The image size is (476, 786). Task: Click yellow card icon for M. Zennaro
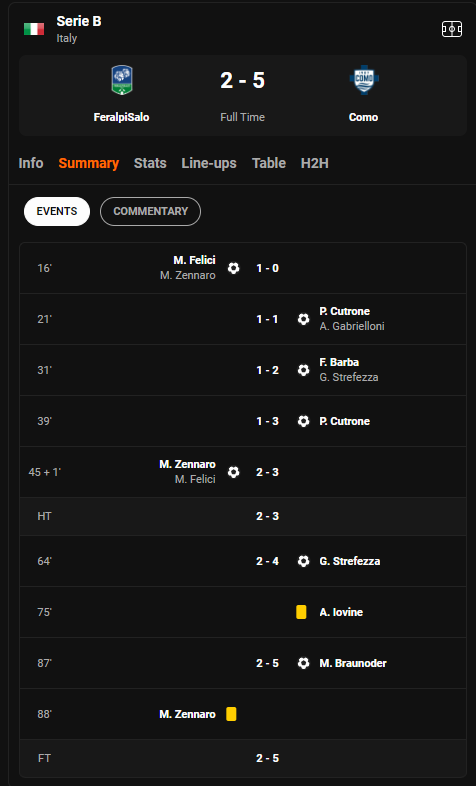click(x=231, y=714)
